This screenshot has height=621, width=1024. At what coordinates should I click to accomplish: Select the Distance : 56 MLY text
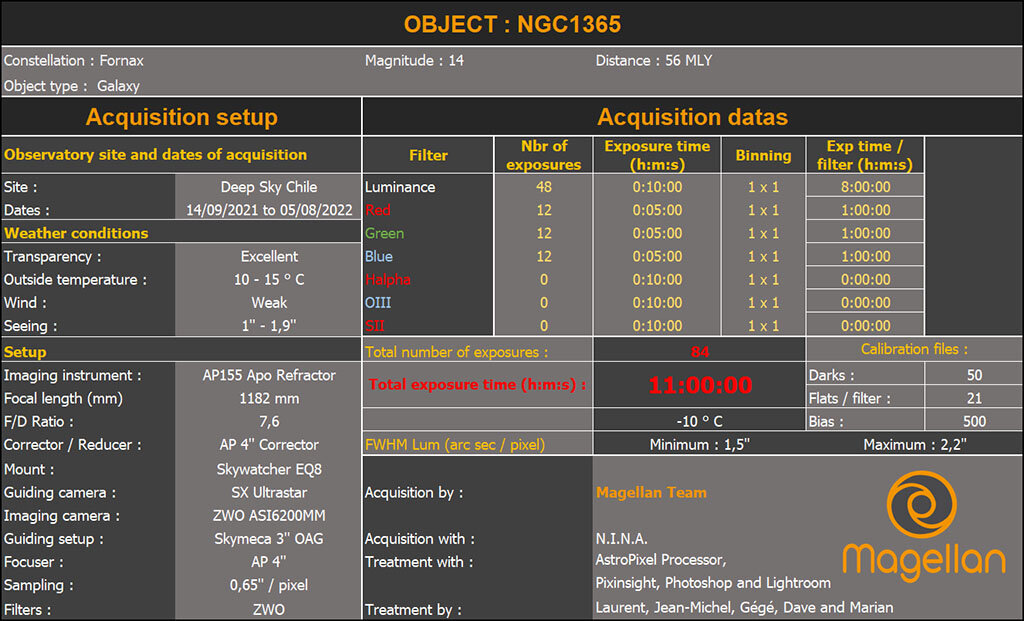pos(654,61)
